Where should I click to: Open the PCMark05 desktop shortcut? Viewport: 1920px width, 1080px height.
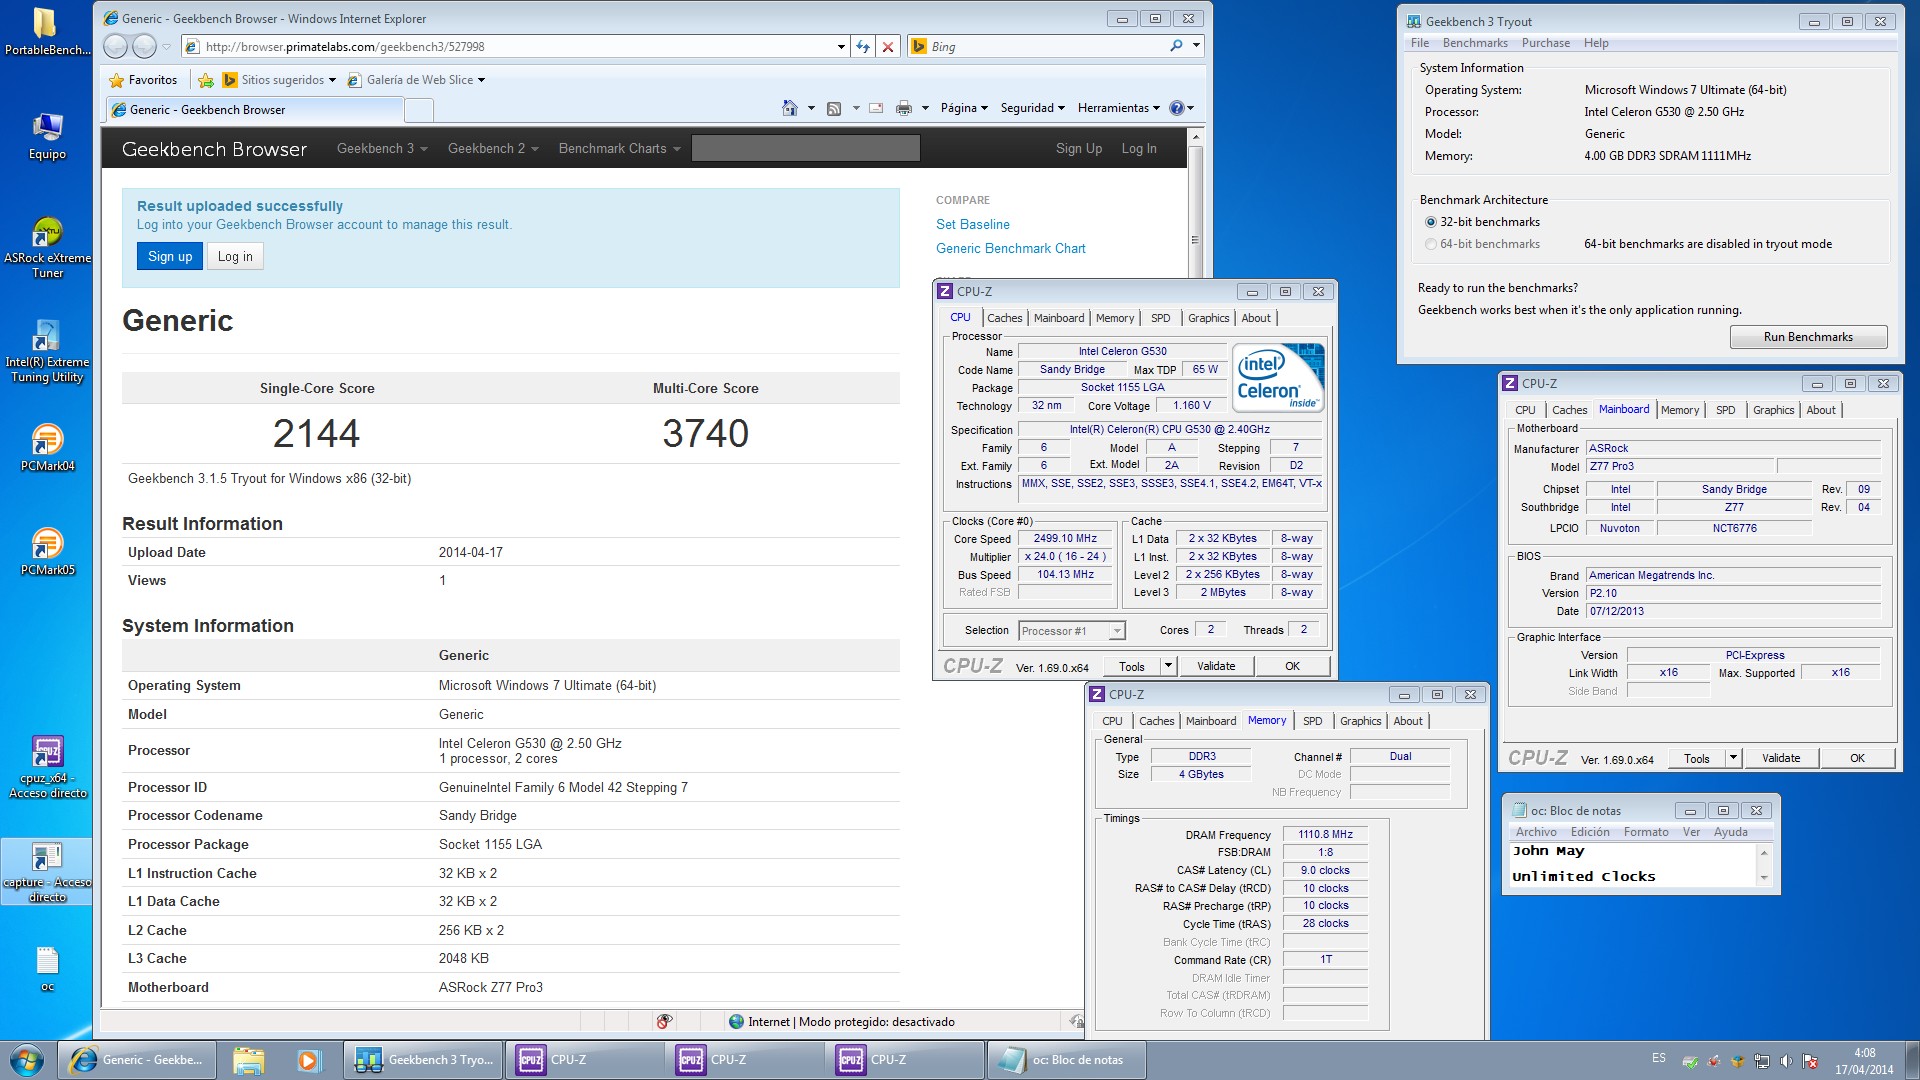47,551
